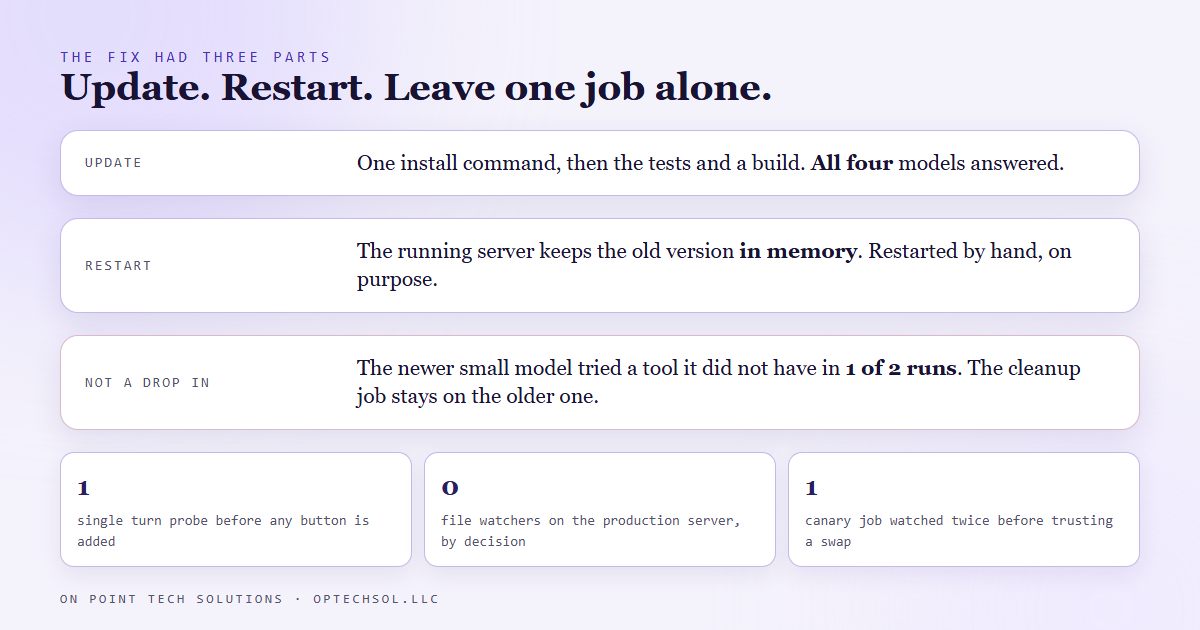Click 'ON POINT TECH SOLUTIONS' footer text

172,599
